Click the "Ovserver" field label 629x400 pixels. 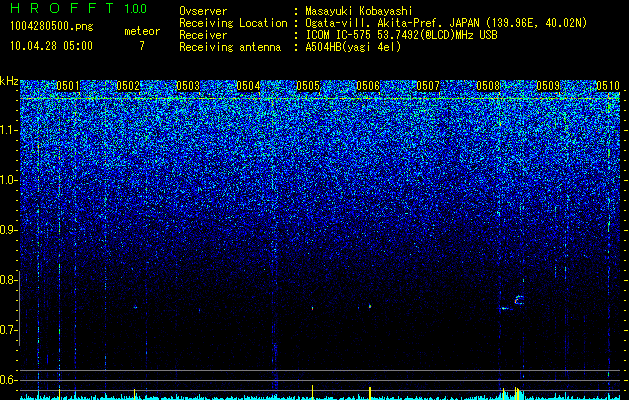click(x=203, y=11)
